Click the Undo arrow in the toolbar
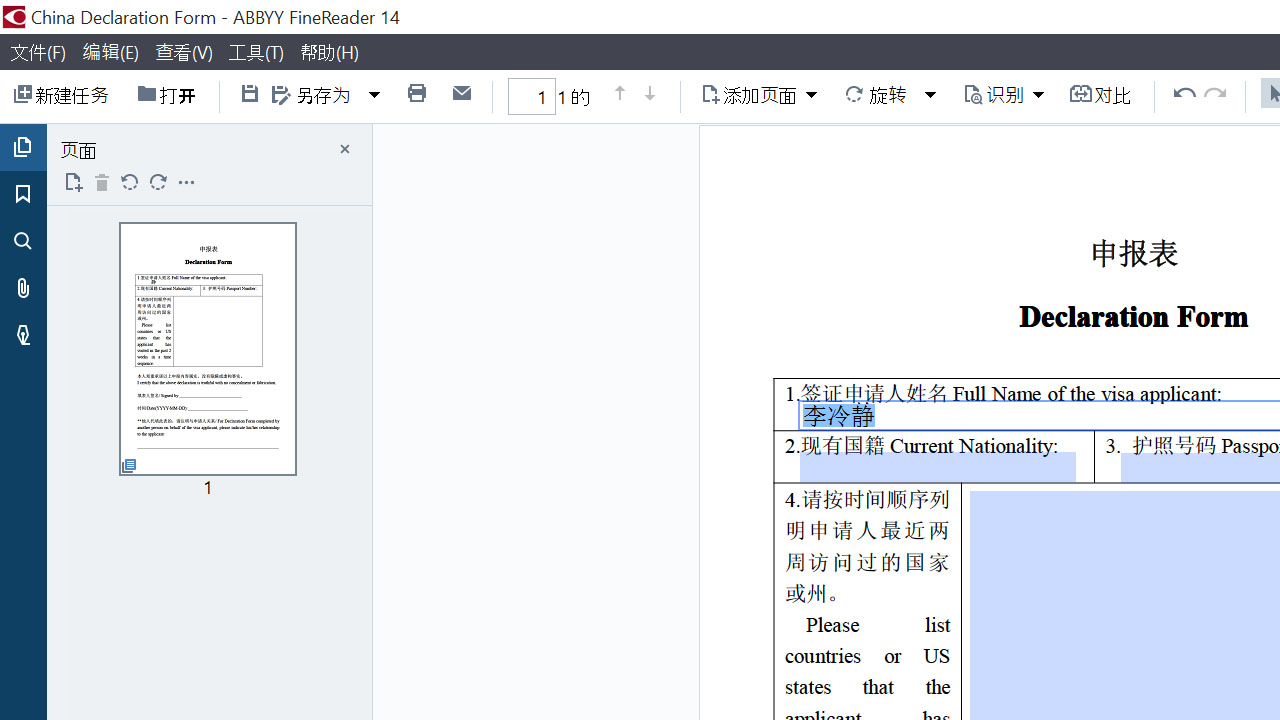 coord(1183,93)
